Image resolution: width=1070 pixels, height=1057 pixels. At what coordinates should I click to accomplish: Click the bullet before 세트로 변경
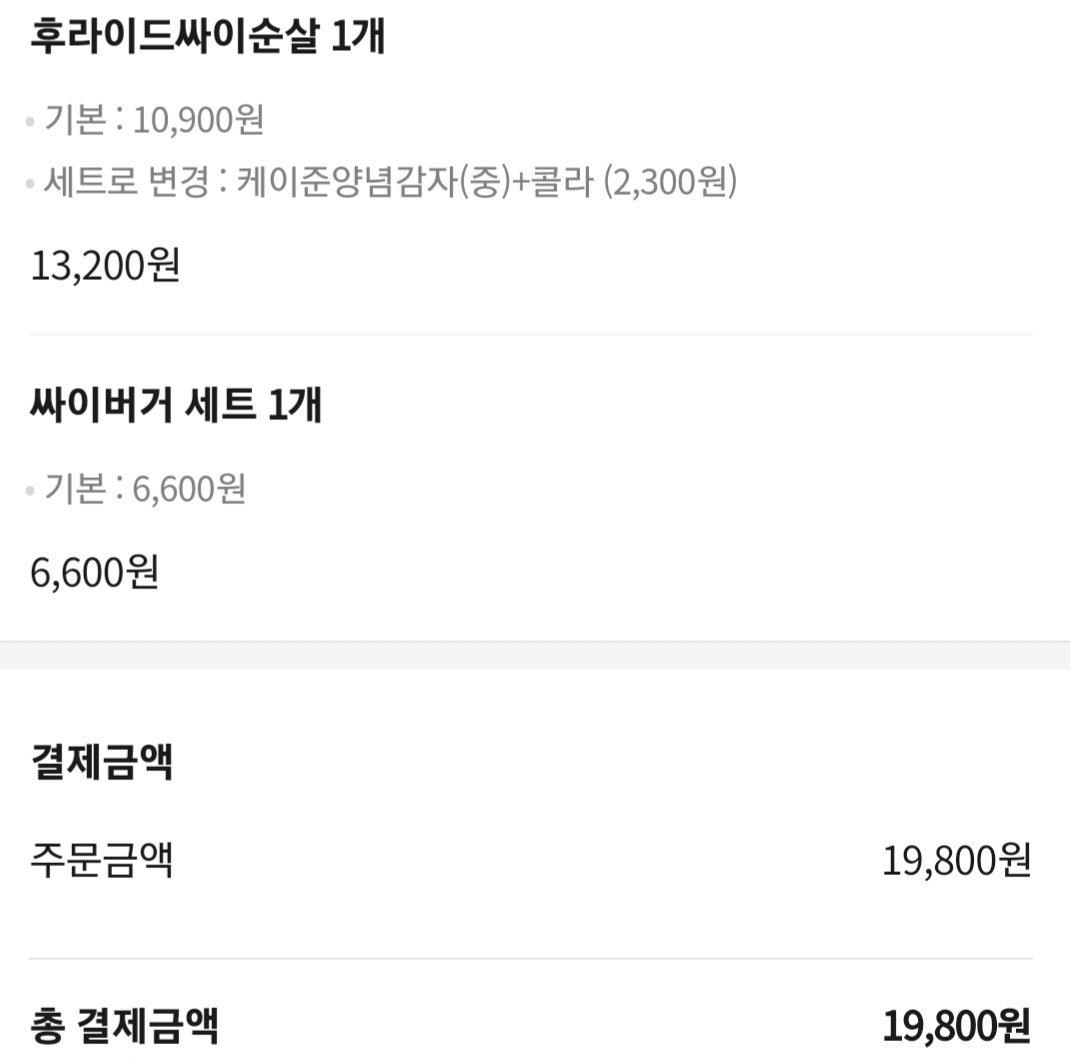(30, 184)
